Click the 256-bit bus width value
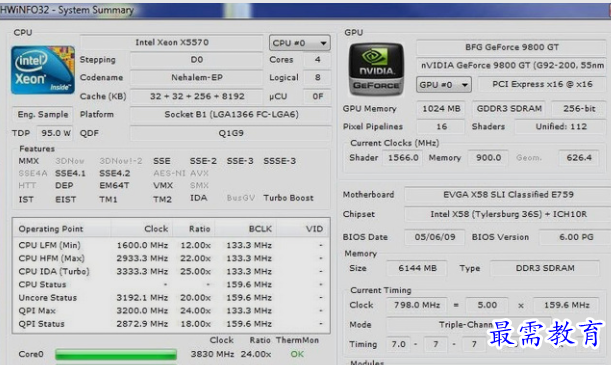This screenshot has width=611, height=365. tap(579, 109)
